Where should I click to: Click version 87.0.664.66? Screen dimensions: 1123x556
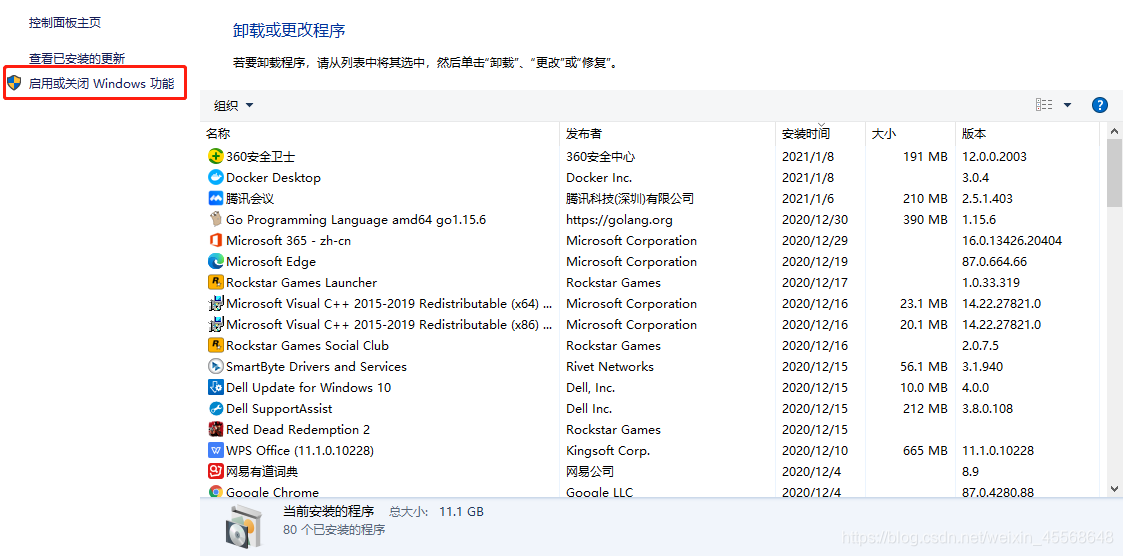(995, 262)
